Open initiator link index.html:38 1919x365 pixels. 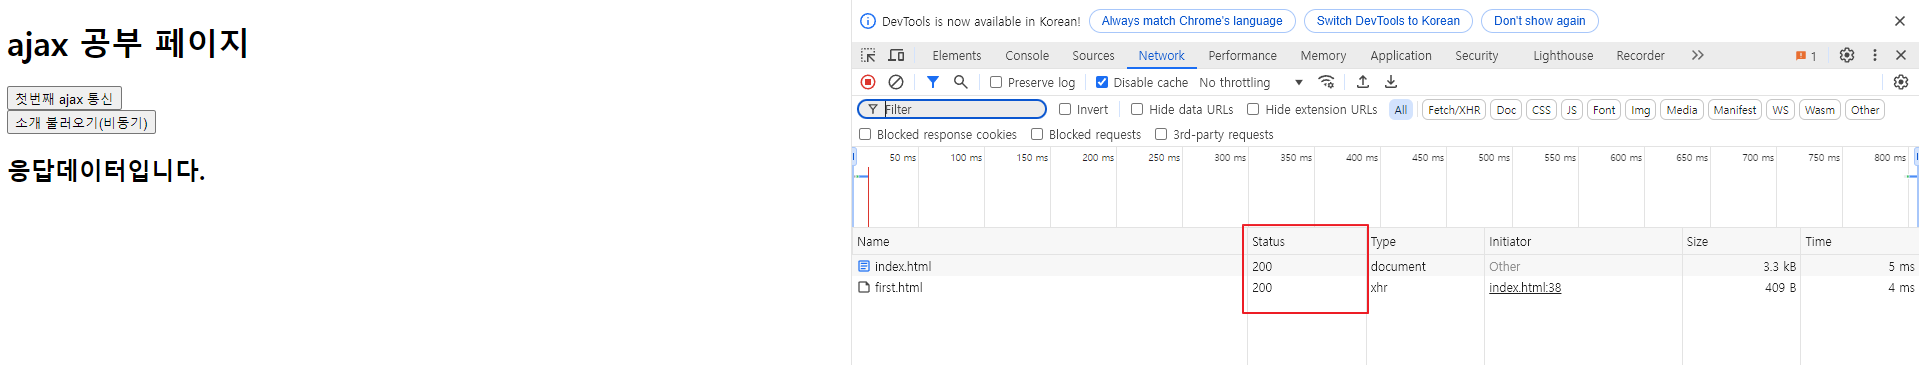point(1525,288)
